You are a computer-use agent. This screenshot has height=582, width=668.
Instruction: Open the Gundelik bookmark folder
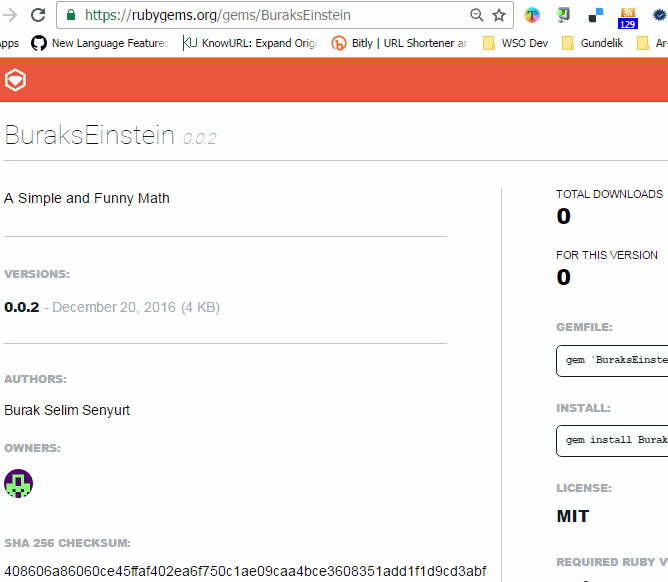coord(593,43)
